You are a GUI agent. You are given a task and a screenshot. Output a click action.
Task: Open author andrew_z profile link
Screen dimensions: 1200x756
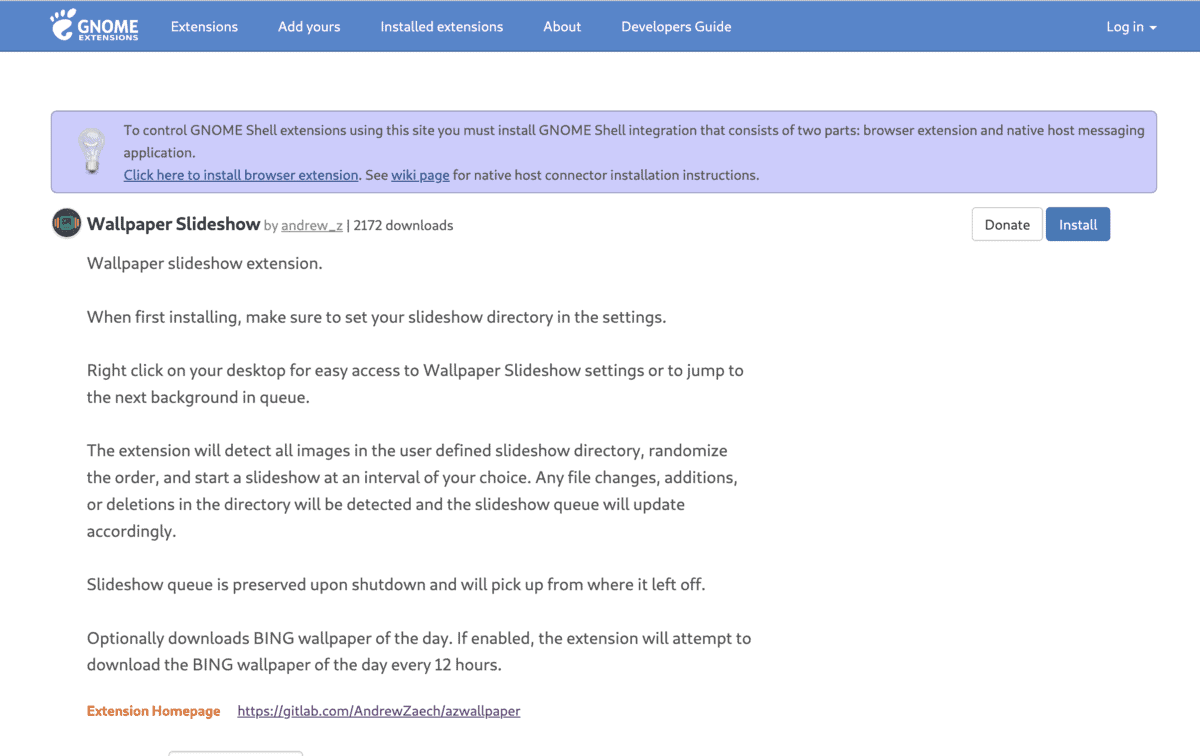tap(312, 225)
